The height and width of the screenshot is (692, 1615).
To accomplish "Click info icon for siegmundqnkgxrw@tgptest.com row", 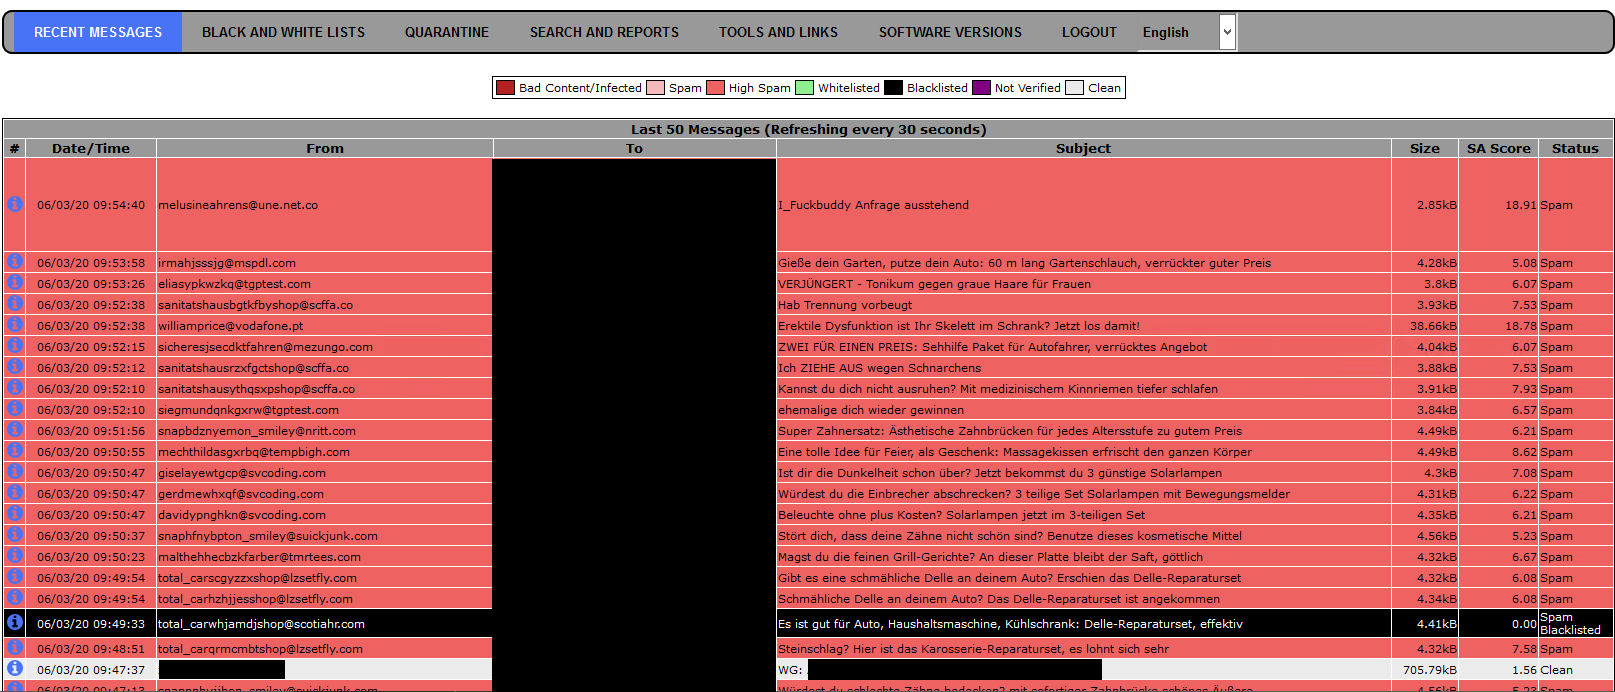I will [15, 409].
